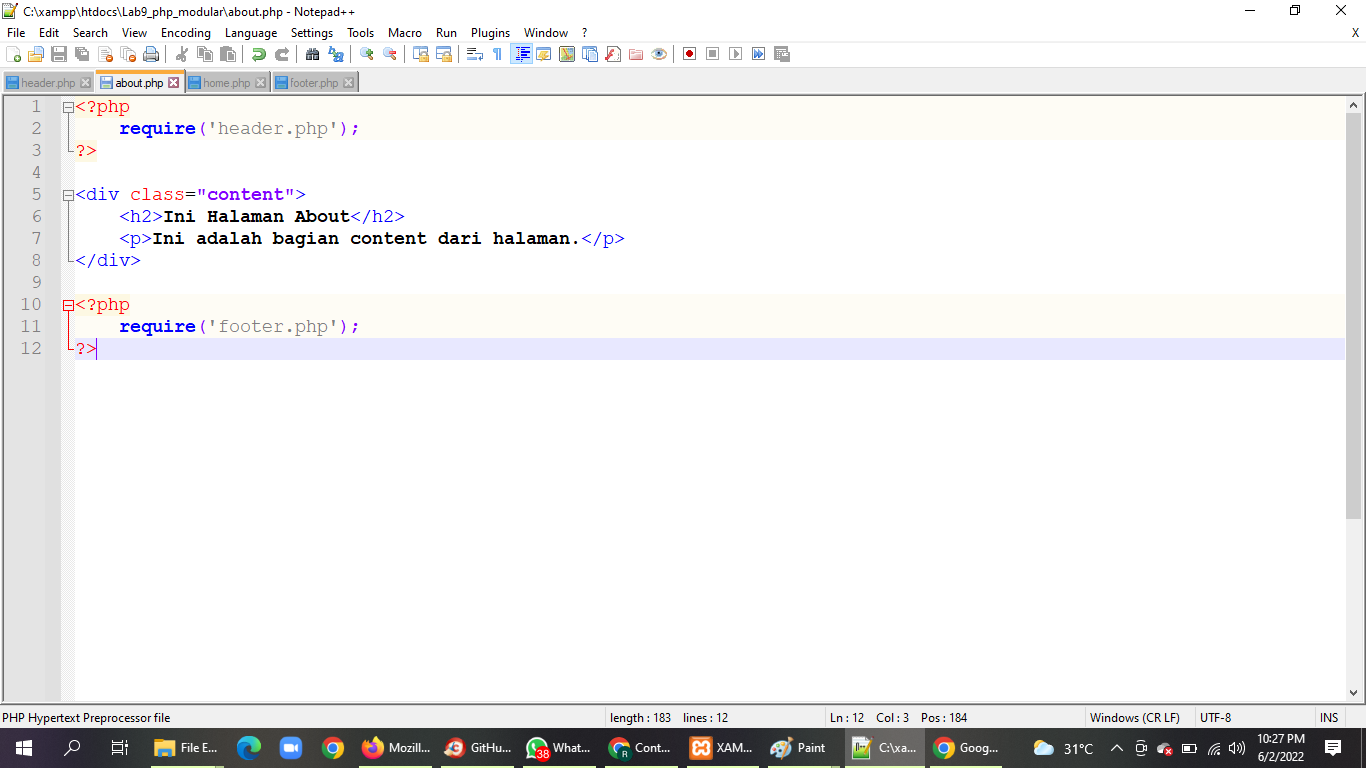Viewport: 1366px width, 768px height.
Task: Collapse the PHP fold marker on line 10
Action: 68,305
